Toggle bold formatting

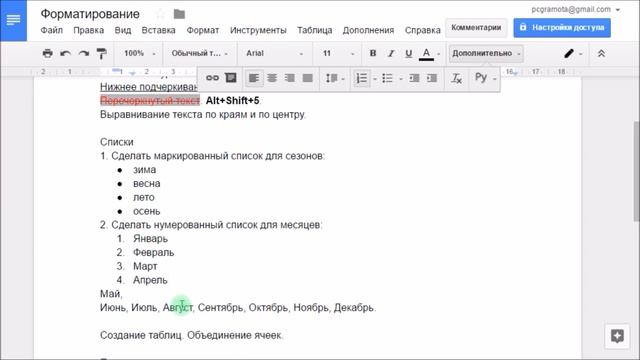pyautogui.click(x=373, y=53)
